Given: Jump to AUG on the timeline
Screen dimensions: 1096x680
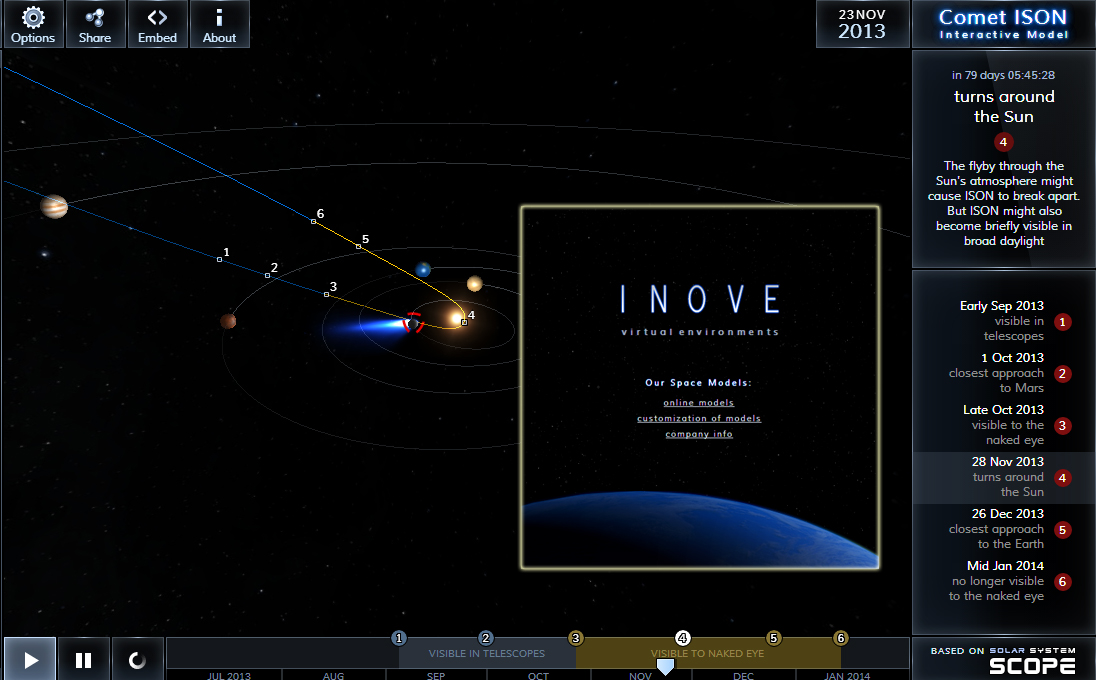Looking at the screenshot, I should point(333,676).
